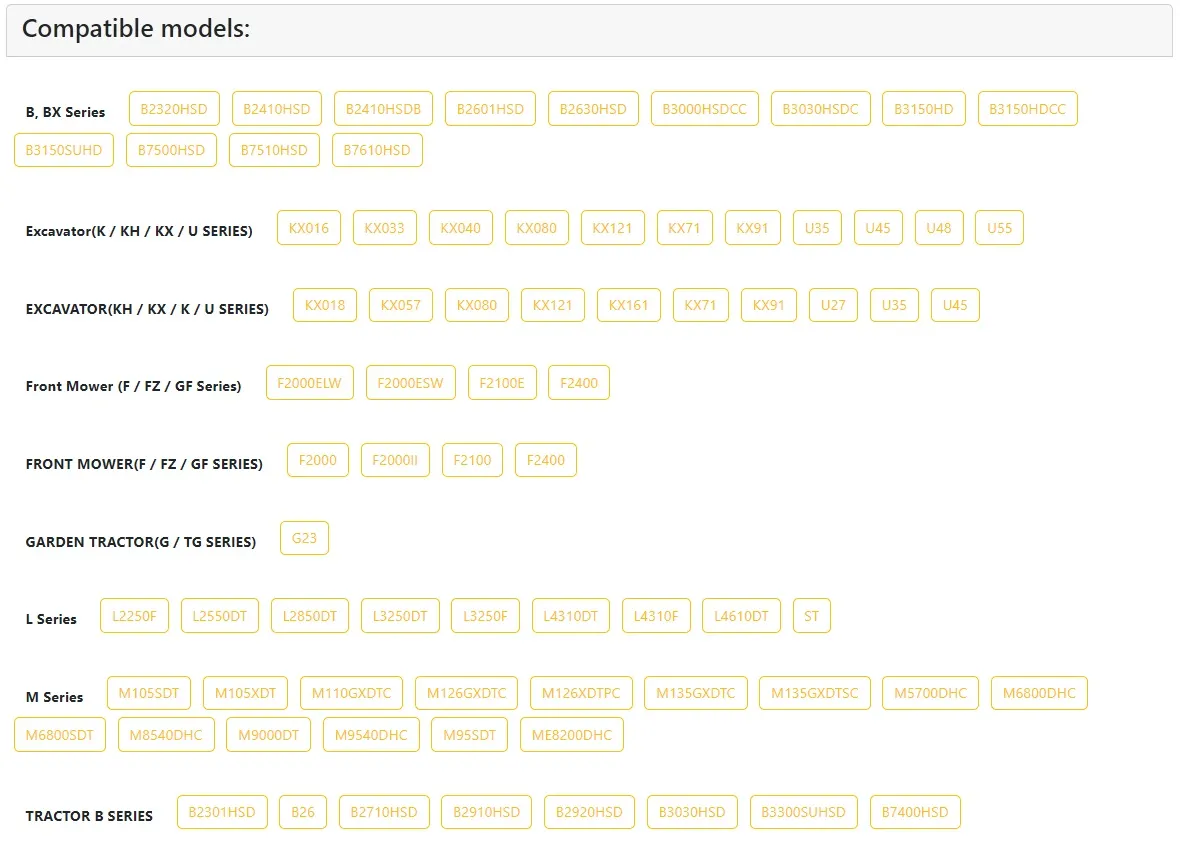Click the B2320HSD model tag

[x=174, y=109]
